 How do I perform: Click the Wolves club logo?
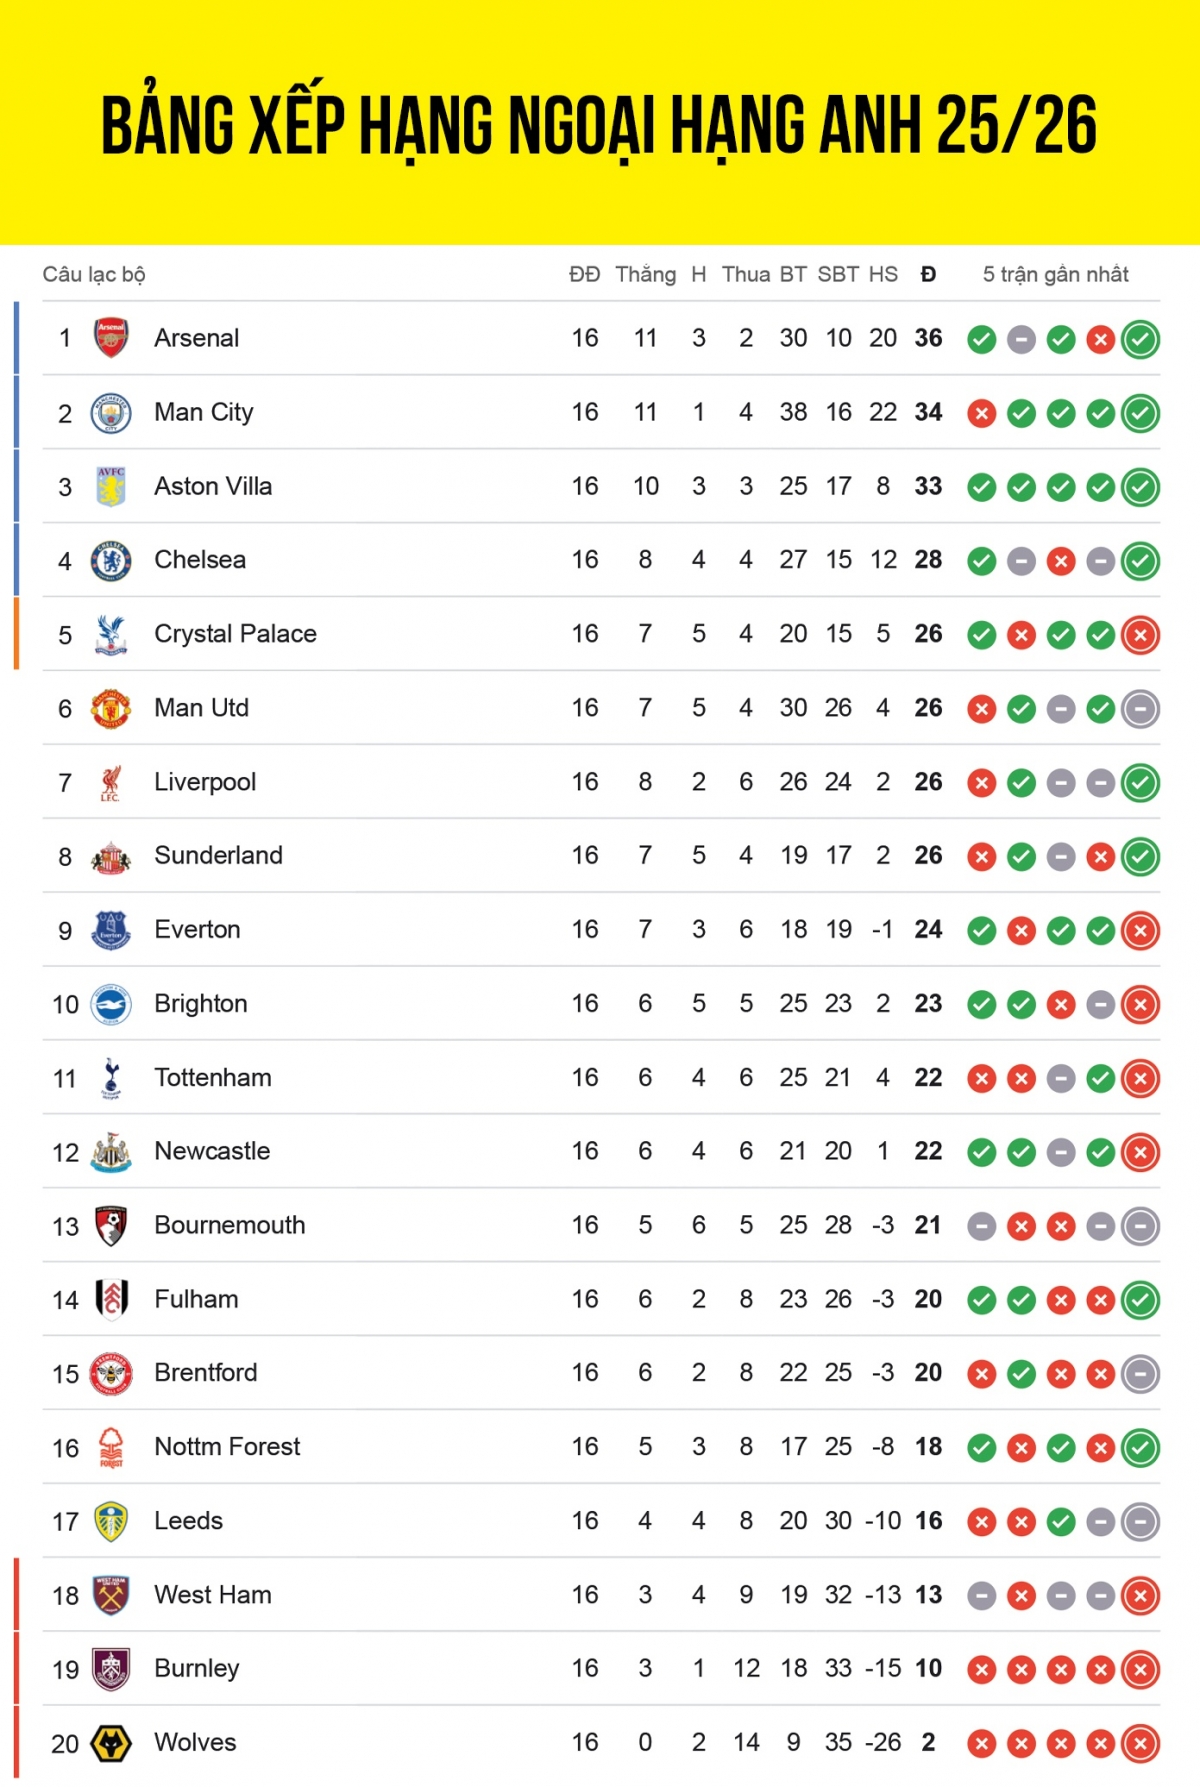click(x=111, y=1743)
